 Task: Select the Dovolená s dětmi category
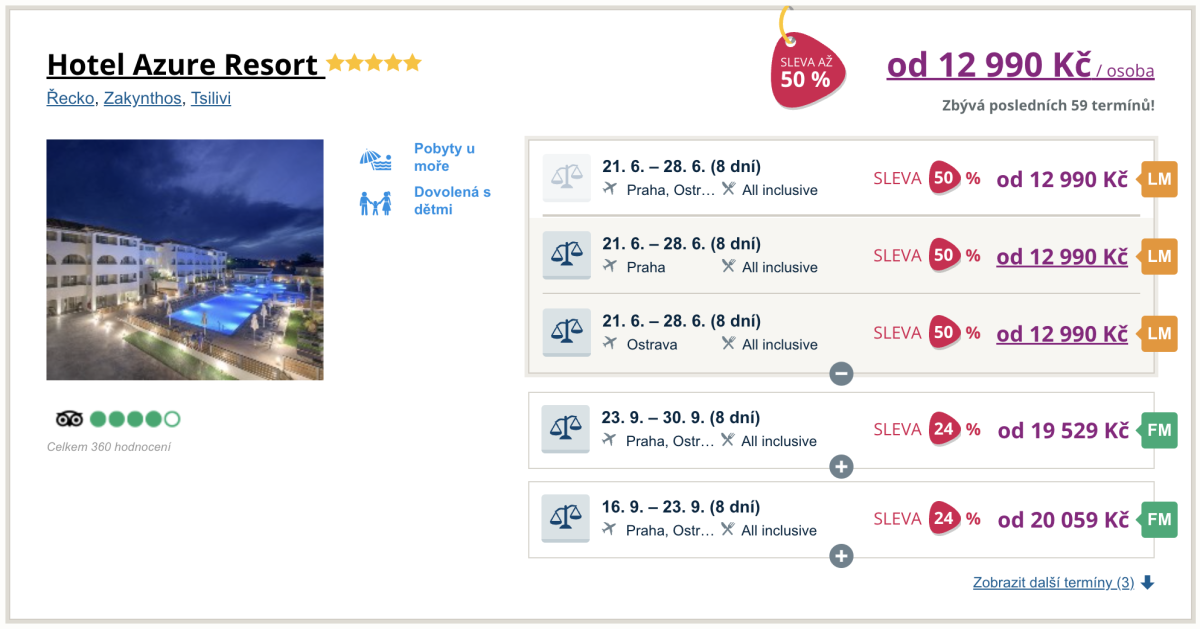coord(452,200)
